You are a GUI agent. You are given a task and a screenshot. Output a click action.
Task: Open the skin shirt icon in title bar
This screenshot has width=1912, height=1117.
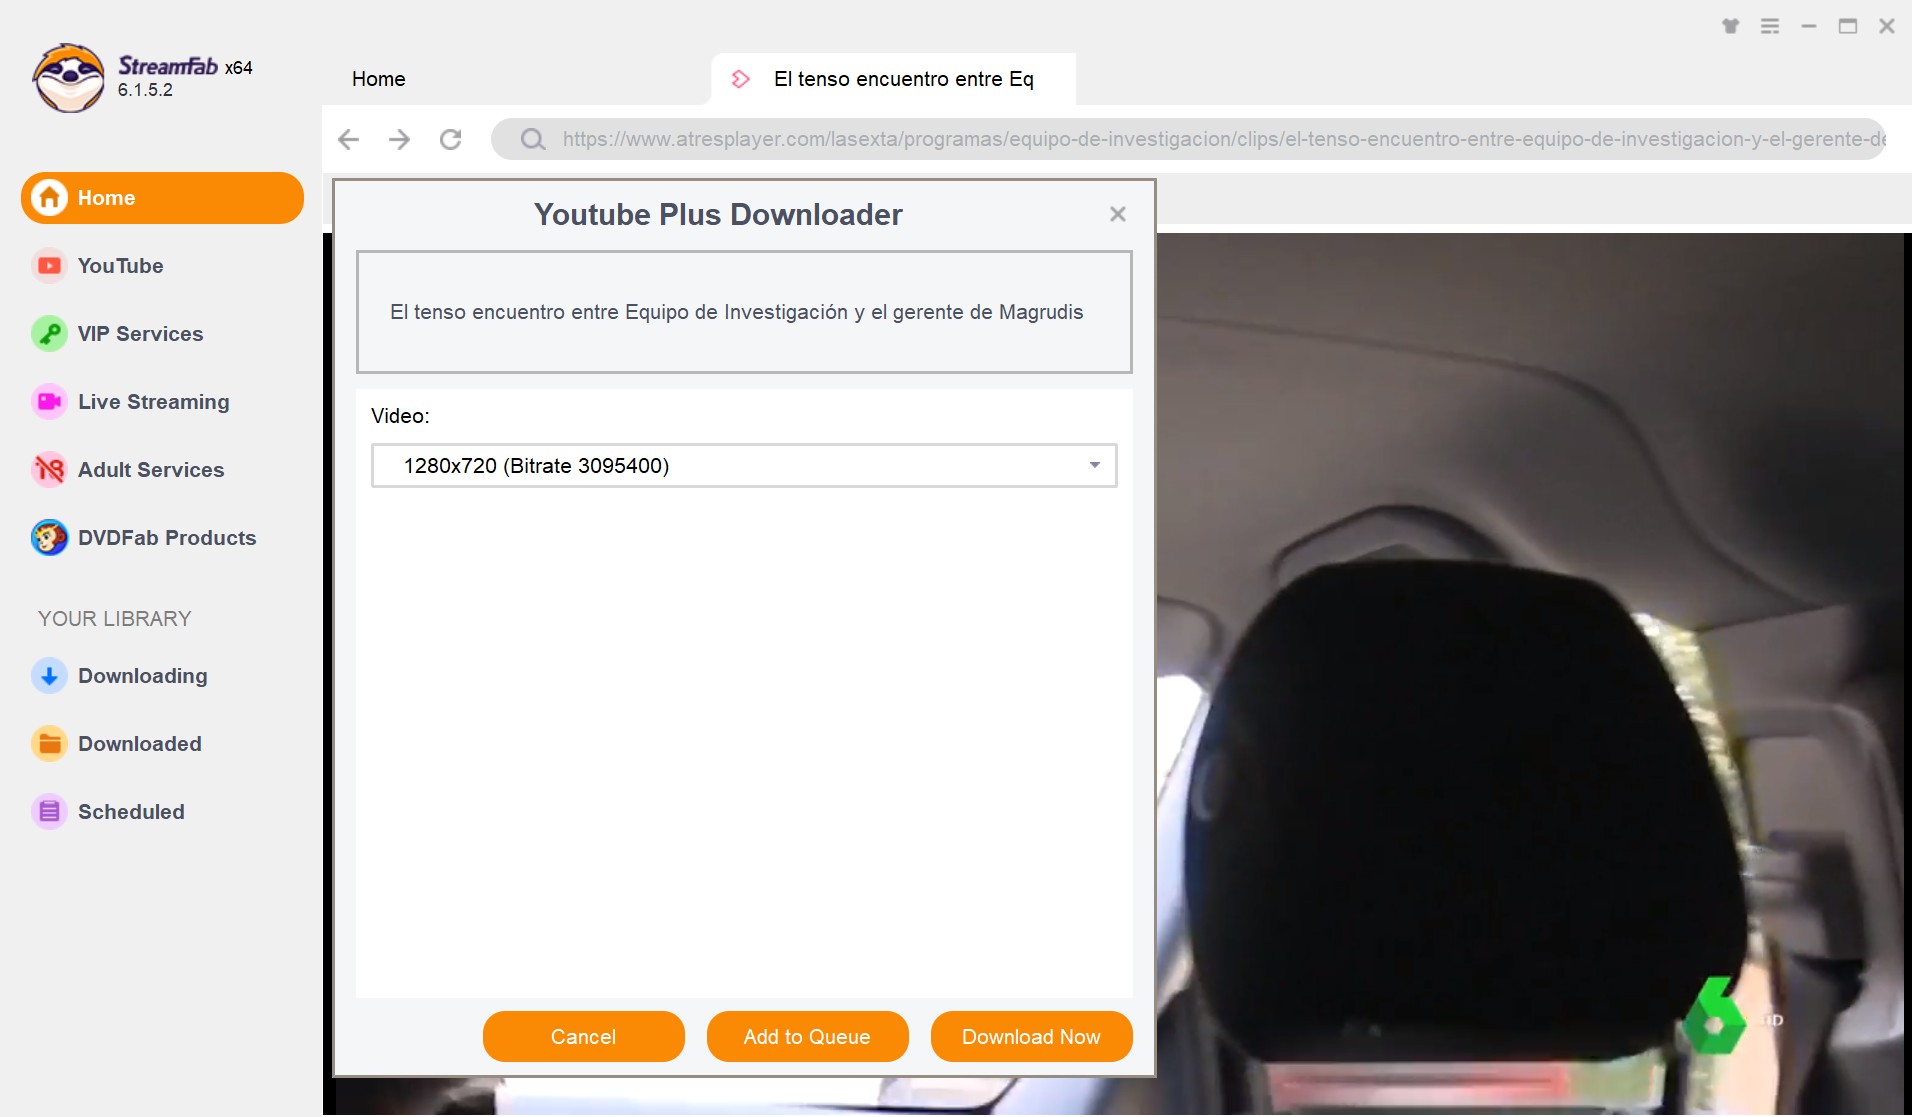(1731, 26)
